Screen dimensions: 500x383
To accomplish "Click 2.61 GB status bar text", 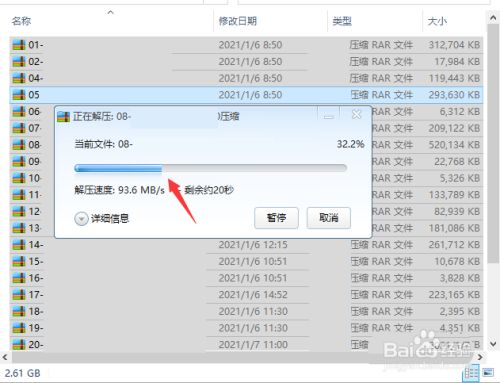I will [23, 373].
